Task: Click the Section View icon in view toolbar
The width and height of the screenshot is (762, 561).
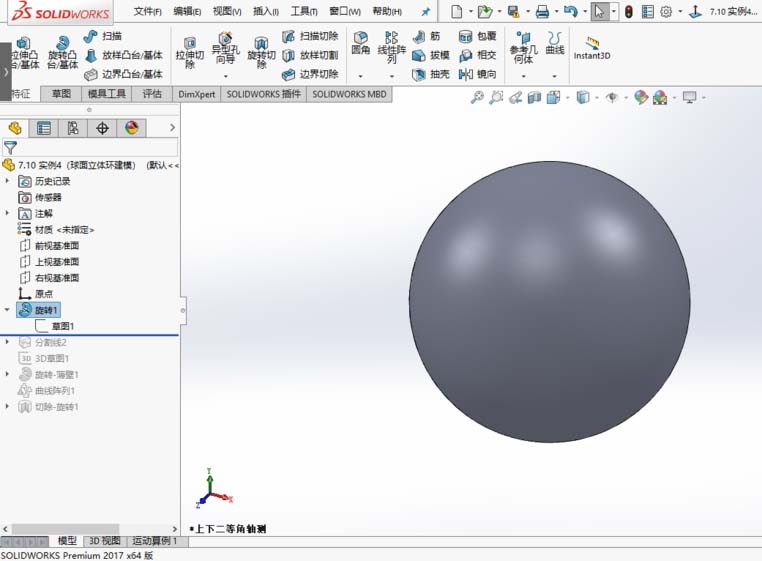Action: coord(534,98)
